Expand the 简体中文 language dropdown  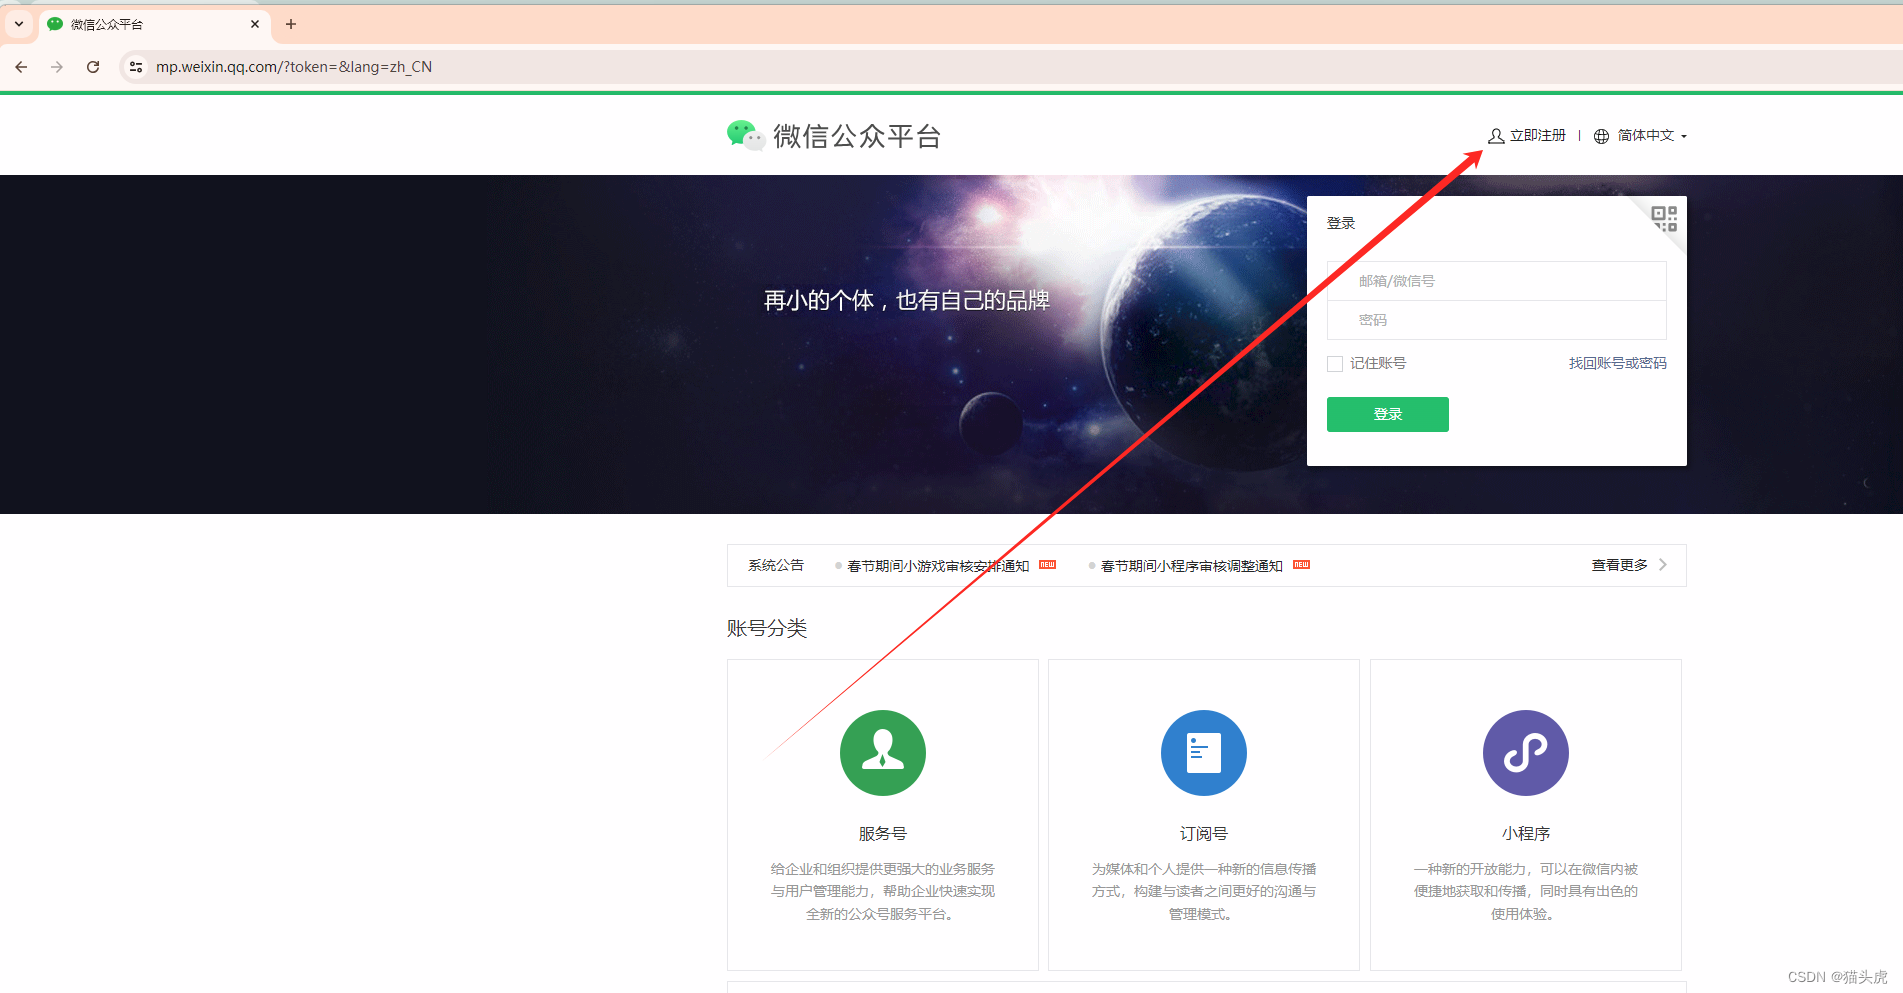(x=1652, y=136)
